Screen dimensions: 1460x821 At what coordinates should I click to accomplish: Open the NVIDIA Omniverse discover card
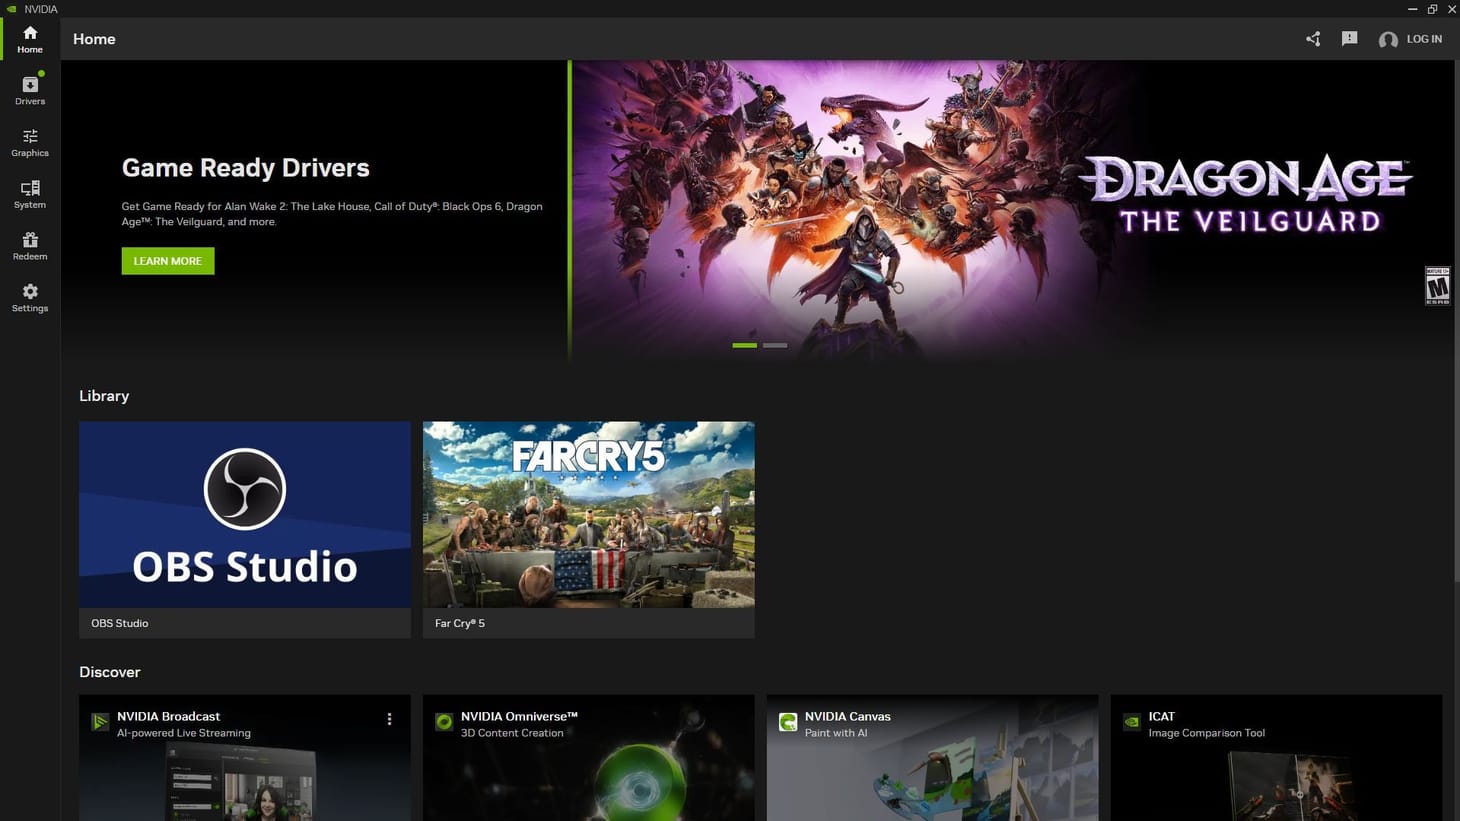point(588,760)
